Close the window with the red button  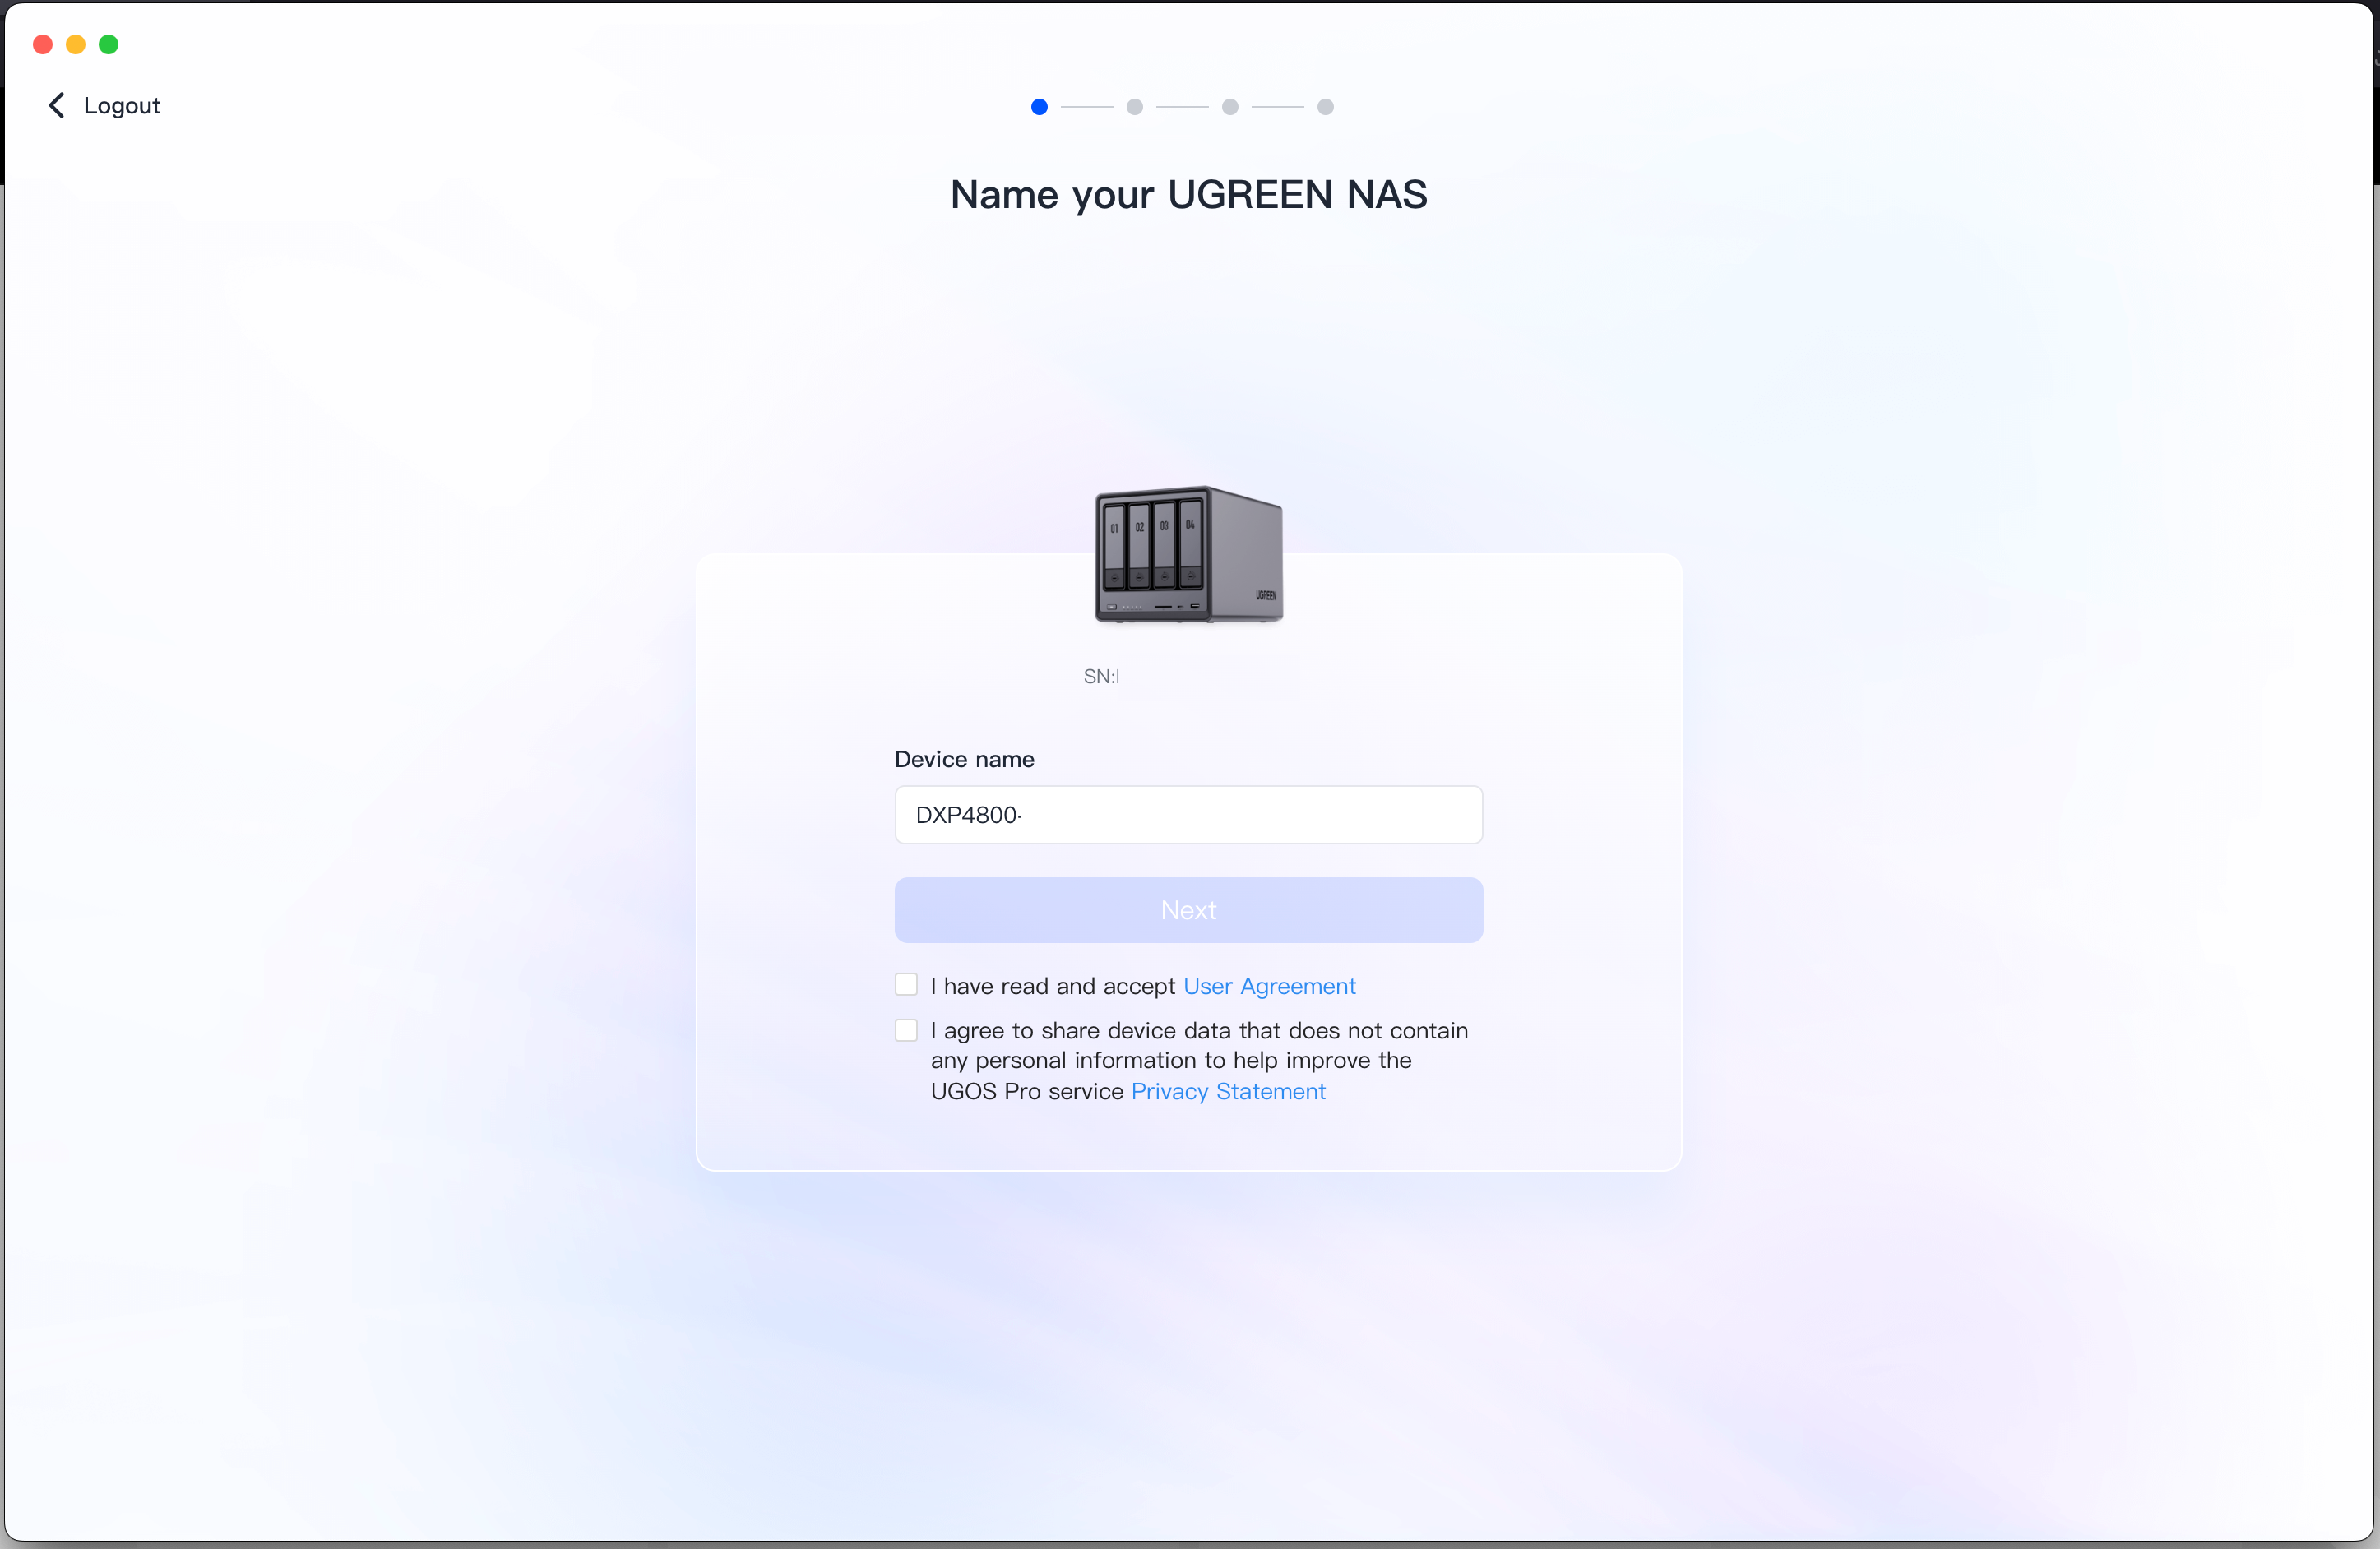point(42,44)
